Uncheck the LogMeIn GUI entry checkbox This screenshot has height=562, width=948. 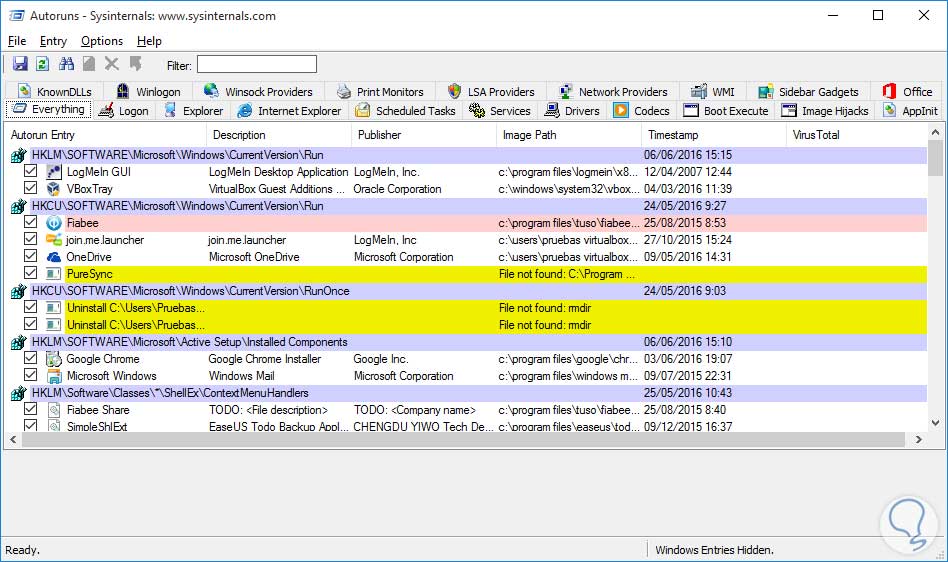31,172
